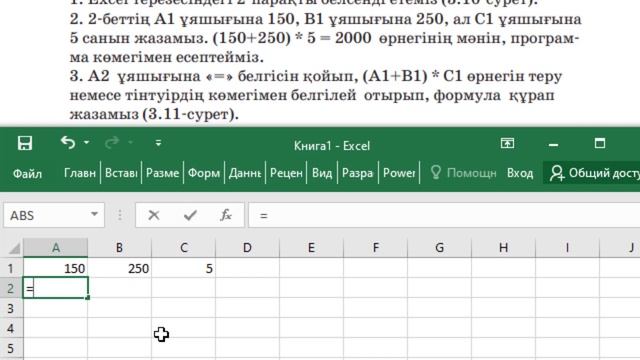Click cell A1 containing 150
This screenshot has width=640, height=360.
point(56,268)
